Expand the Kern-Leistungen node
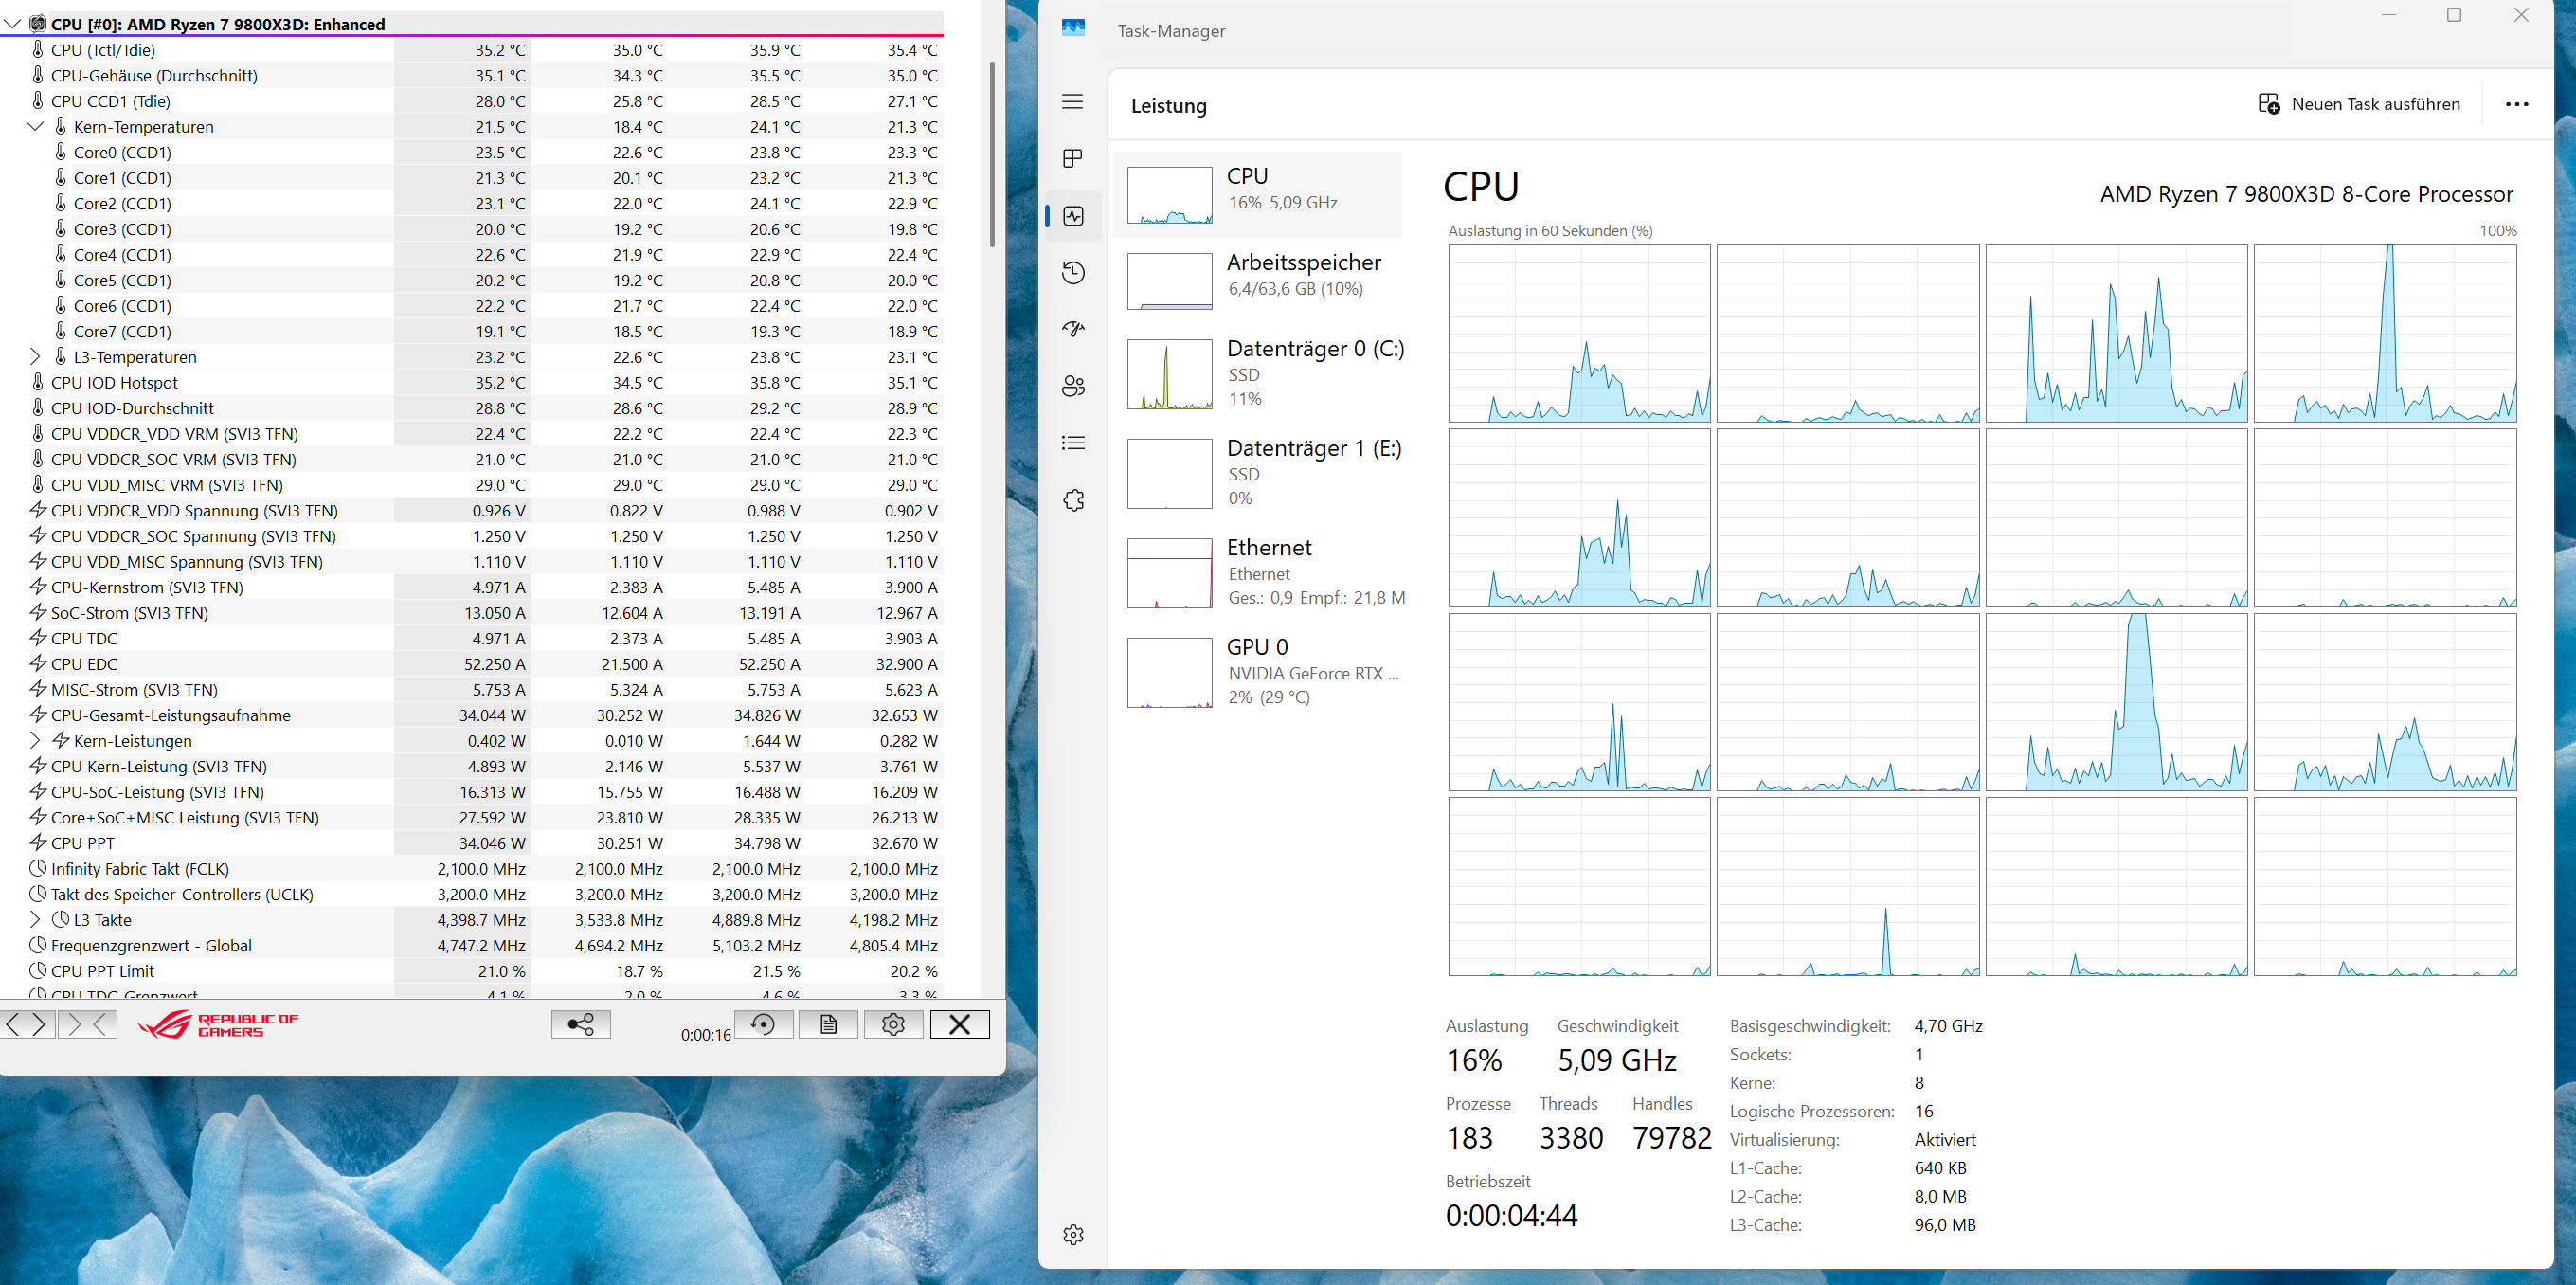Screen dimensions: 2576x1285 [35, 741]
